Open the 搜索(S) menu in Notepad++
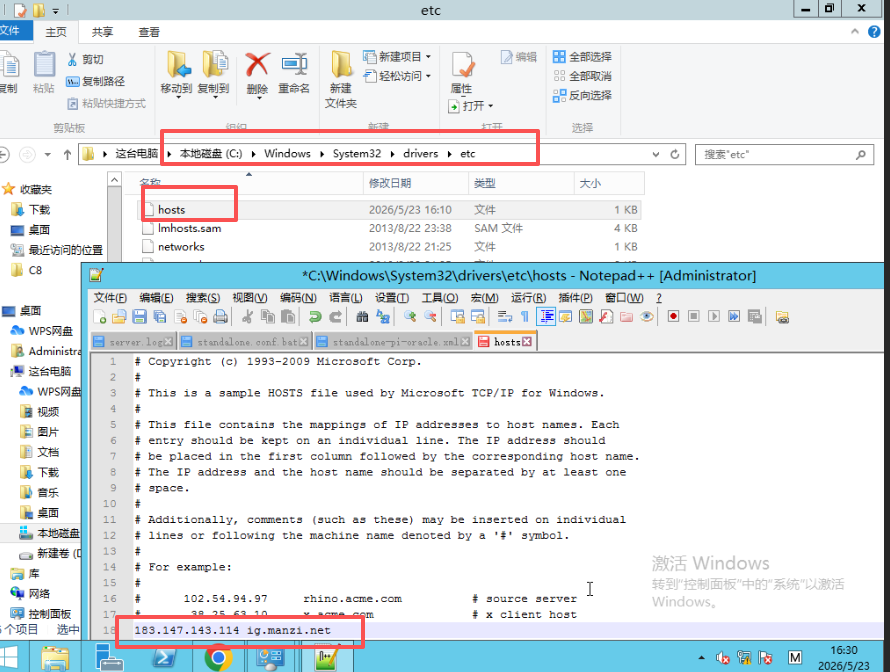 click(203, 298)
